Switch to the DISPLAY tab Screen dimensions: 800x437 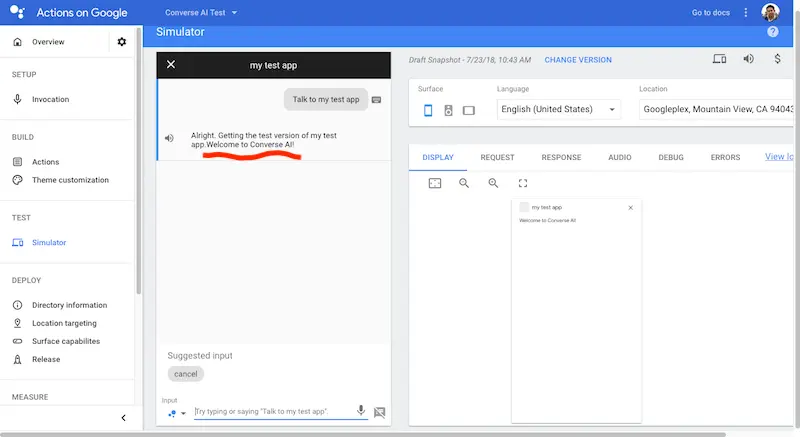[x=438, y=158]
